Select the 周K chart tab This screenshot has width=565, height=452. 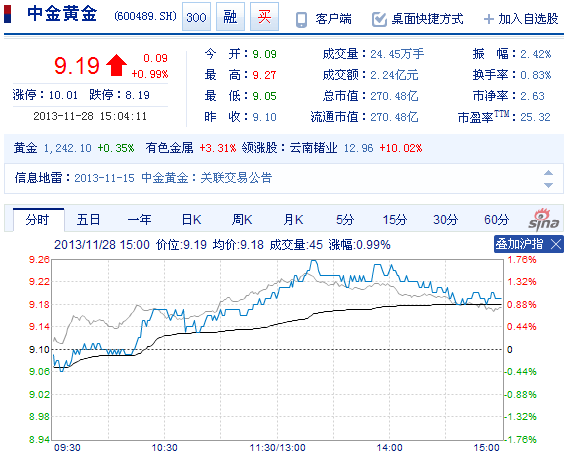(x=242, y=220)
